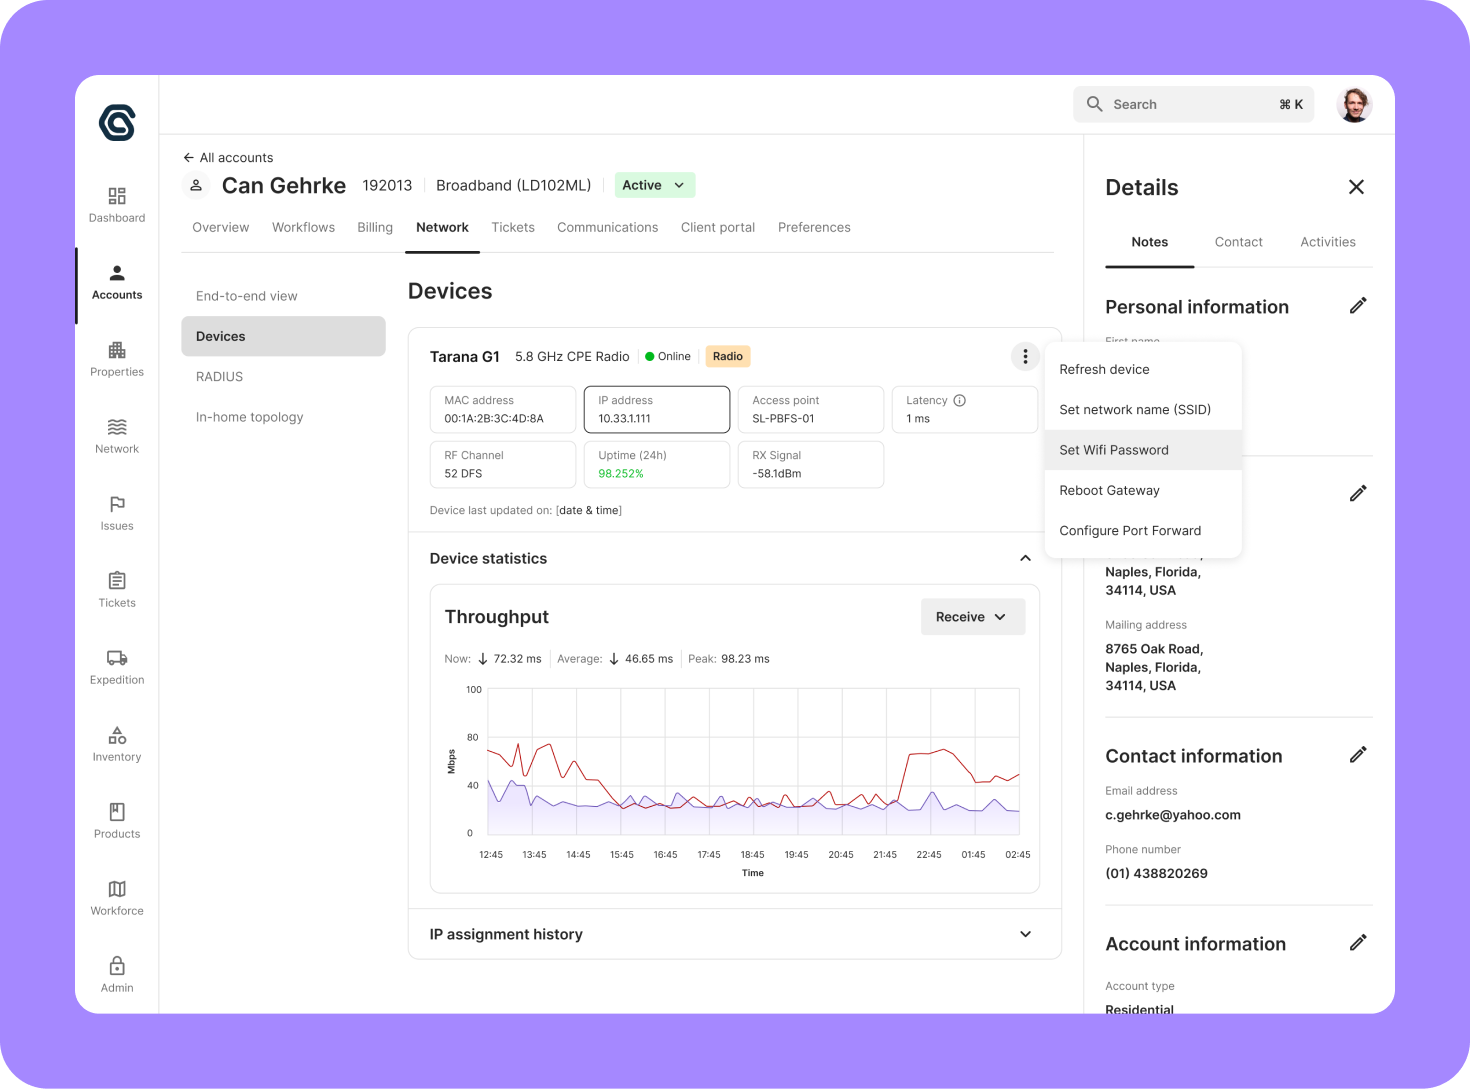Viewport: 1470px width, 1089px height.
Task: Click the RF Channel 52 DFS field
Action: [x=503, y=465]
